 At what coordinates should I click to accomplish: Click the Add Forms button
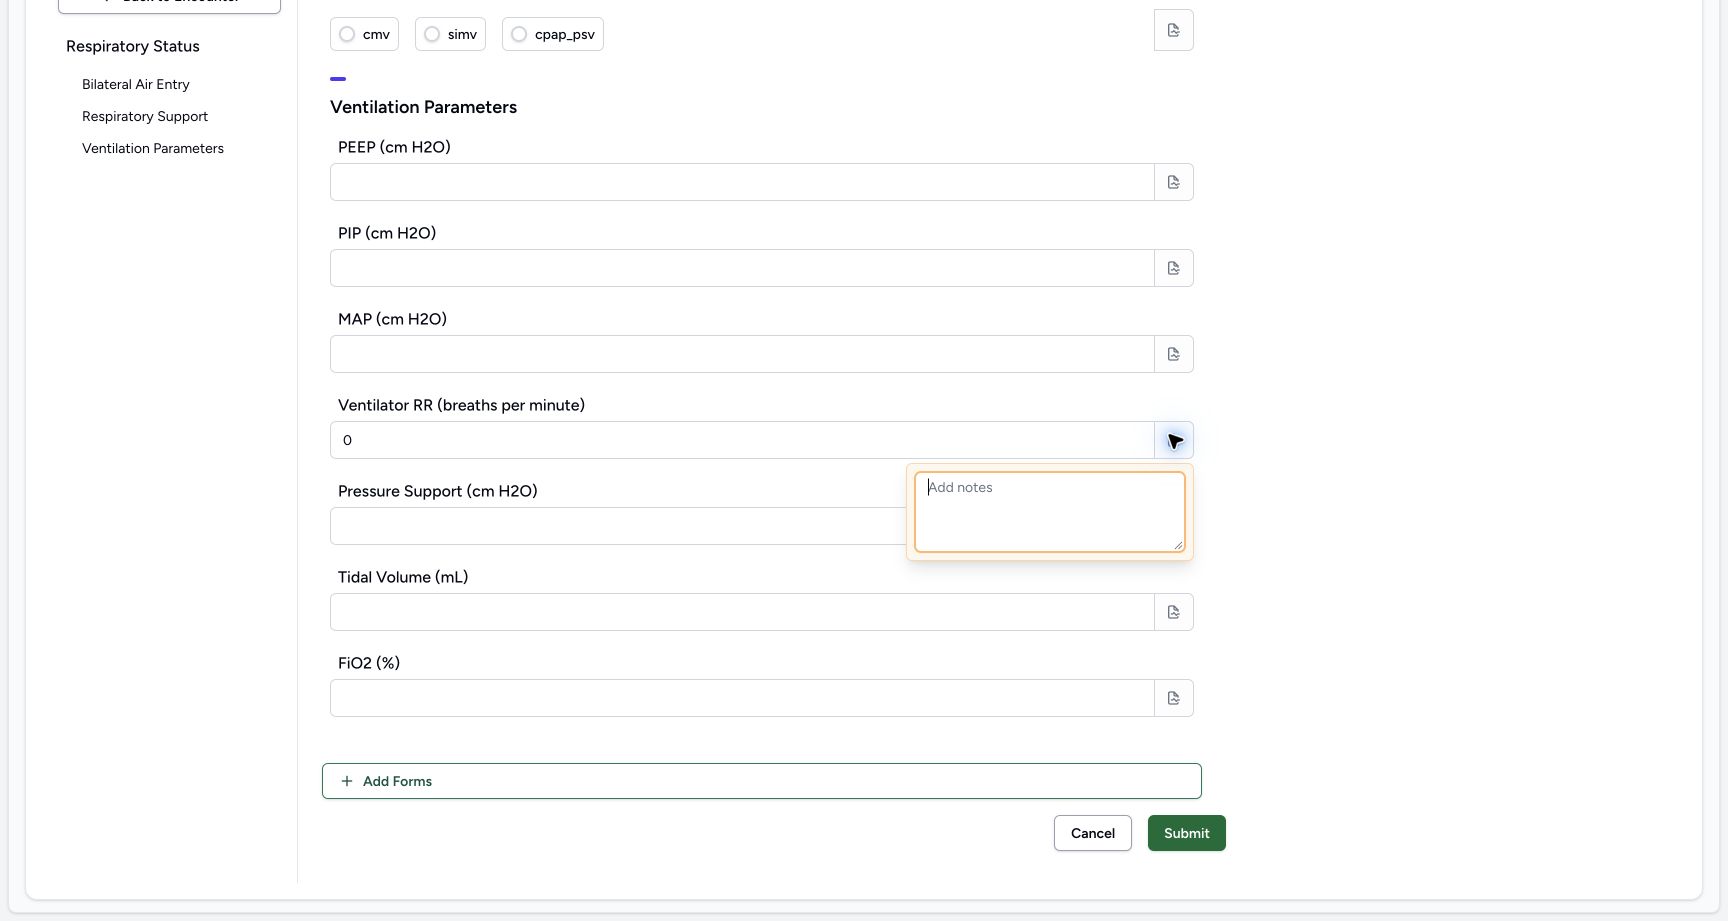click(x=762, y=781)
